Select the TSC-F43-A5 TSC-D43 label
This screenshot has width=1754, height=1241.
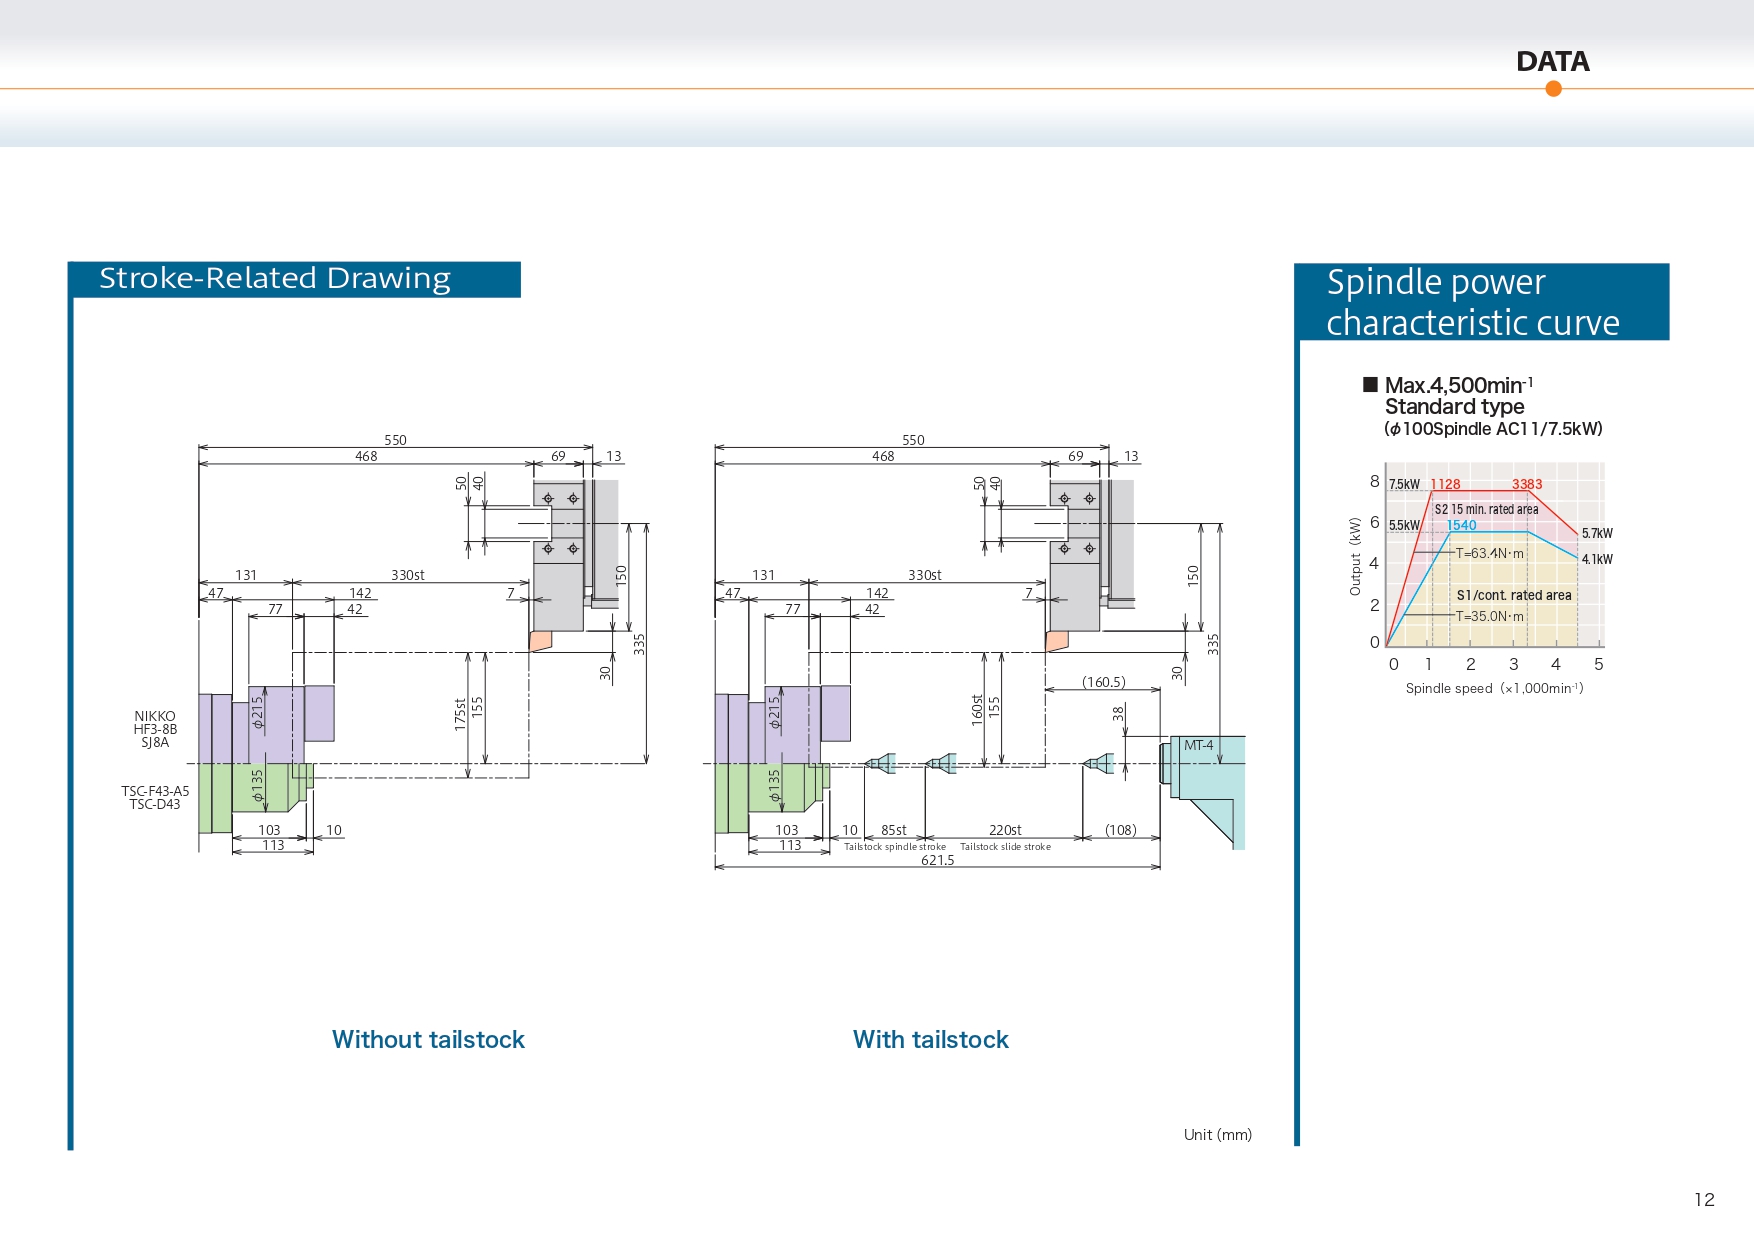(155, 798)
